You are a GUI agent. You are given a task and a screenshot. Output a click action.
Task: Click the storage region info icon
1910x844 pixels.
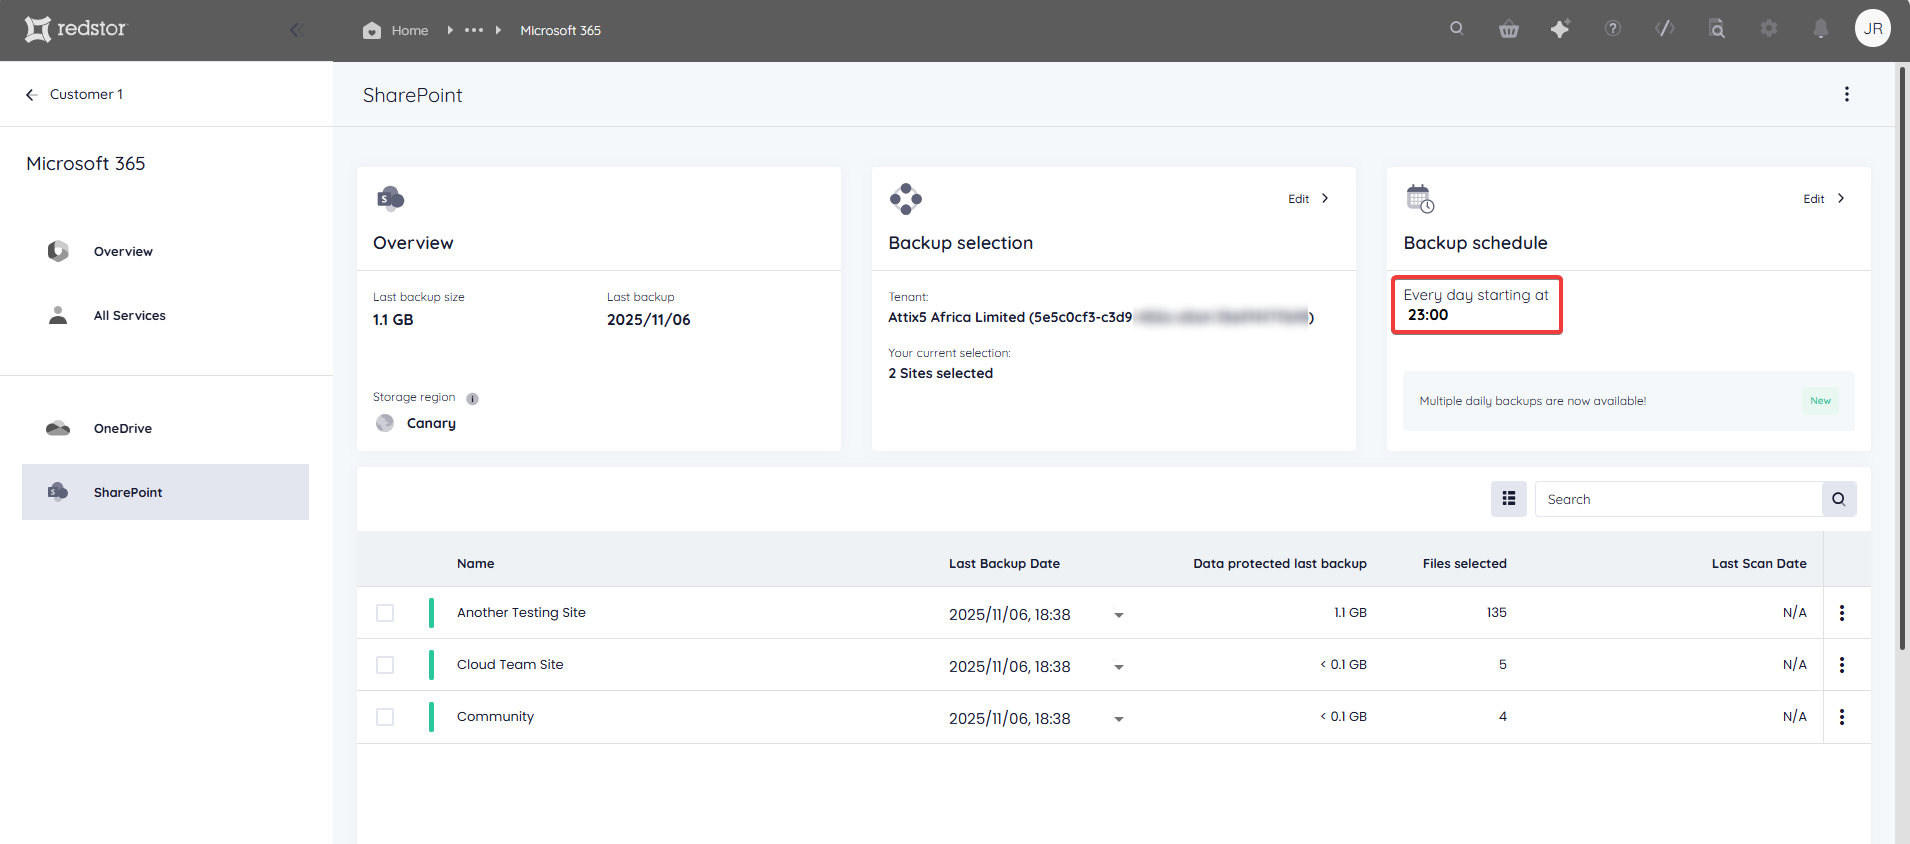point(473,399)
